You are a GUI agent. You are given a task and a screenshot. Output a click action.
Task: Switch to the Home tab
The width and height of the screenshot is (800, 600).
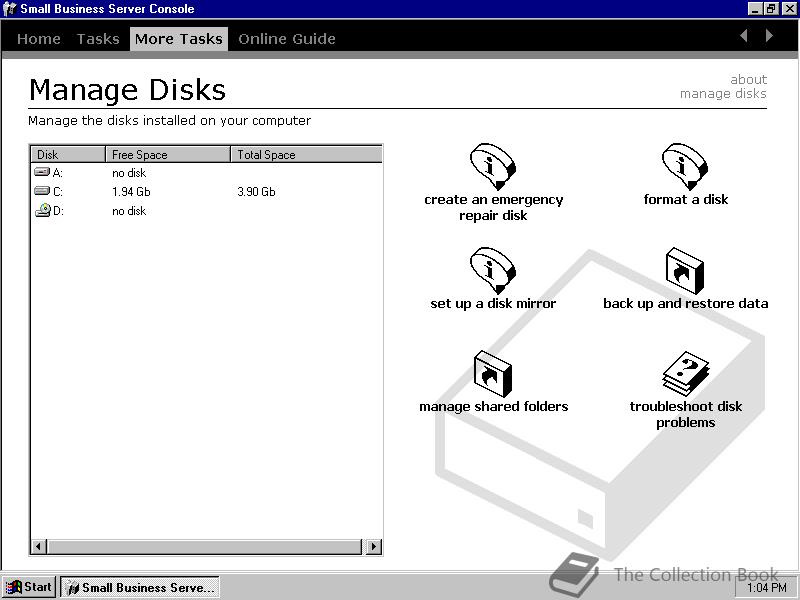[39, 39]
